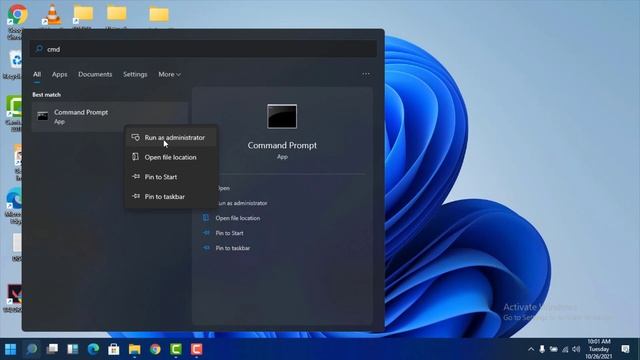Launch Google Chrome from the taskbar

click(155, 349)
